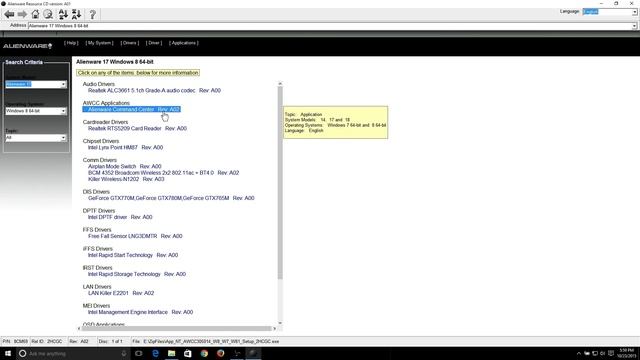Open the Home page icon in toolbar
The width and height of the screenshot is (640, 360).
[36, 14]
